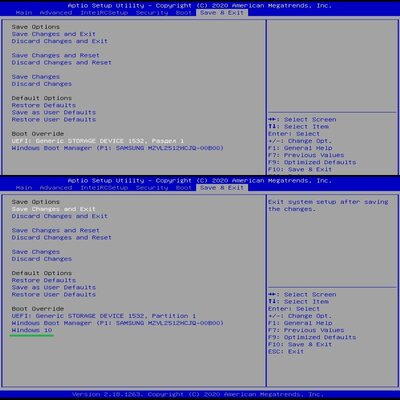Choose Restore Defaults in the lower screen

(44, 280)
